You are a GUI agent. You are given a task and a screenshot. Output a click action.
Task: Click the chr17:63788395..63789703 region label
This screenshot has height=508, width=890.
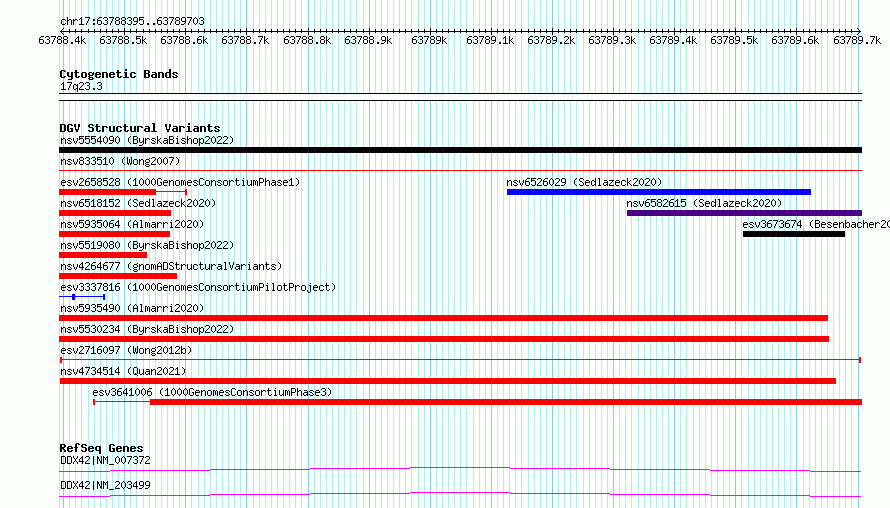pos(132,21)
